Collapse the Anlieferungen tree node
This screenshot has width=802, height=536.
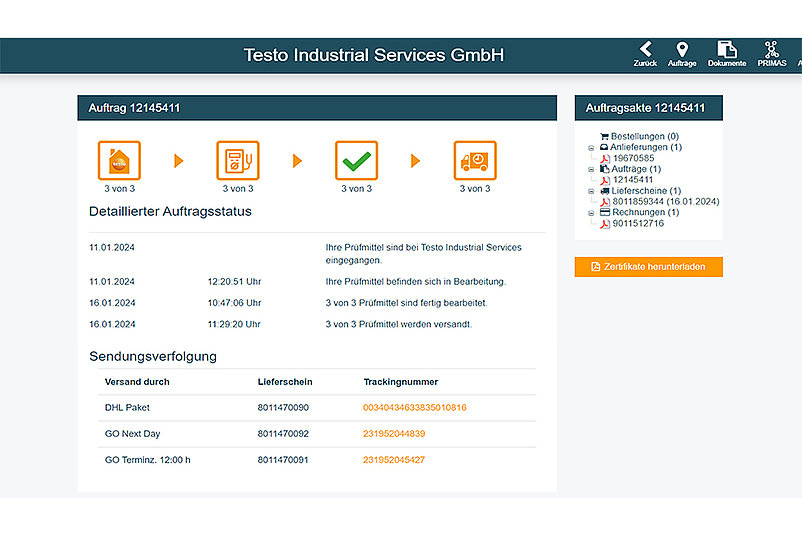pyautogui.click(x=591, y=148)
